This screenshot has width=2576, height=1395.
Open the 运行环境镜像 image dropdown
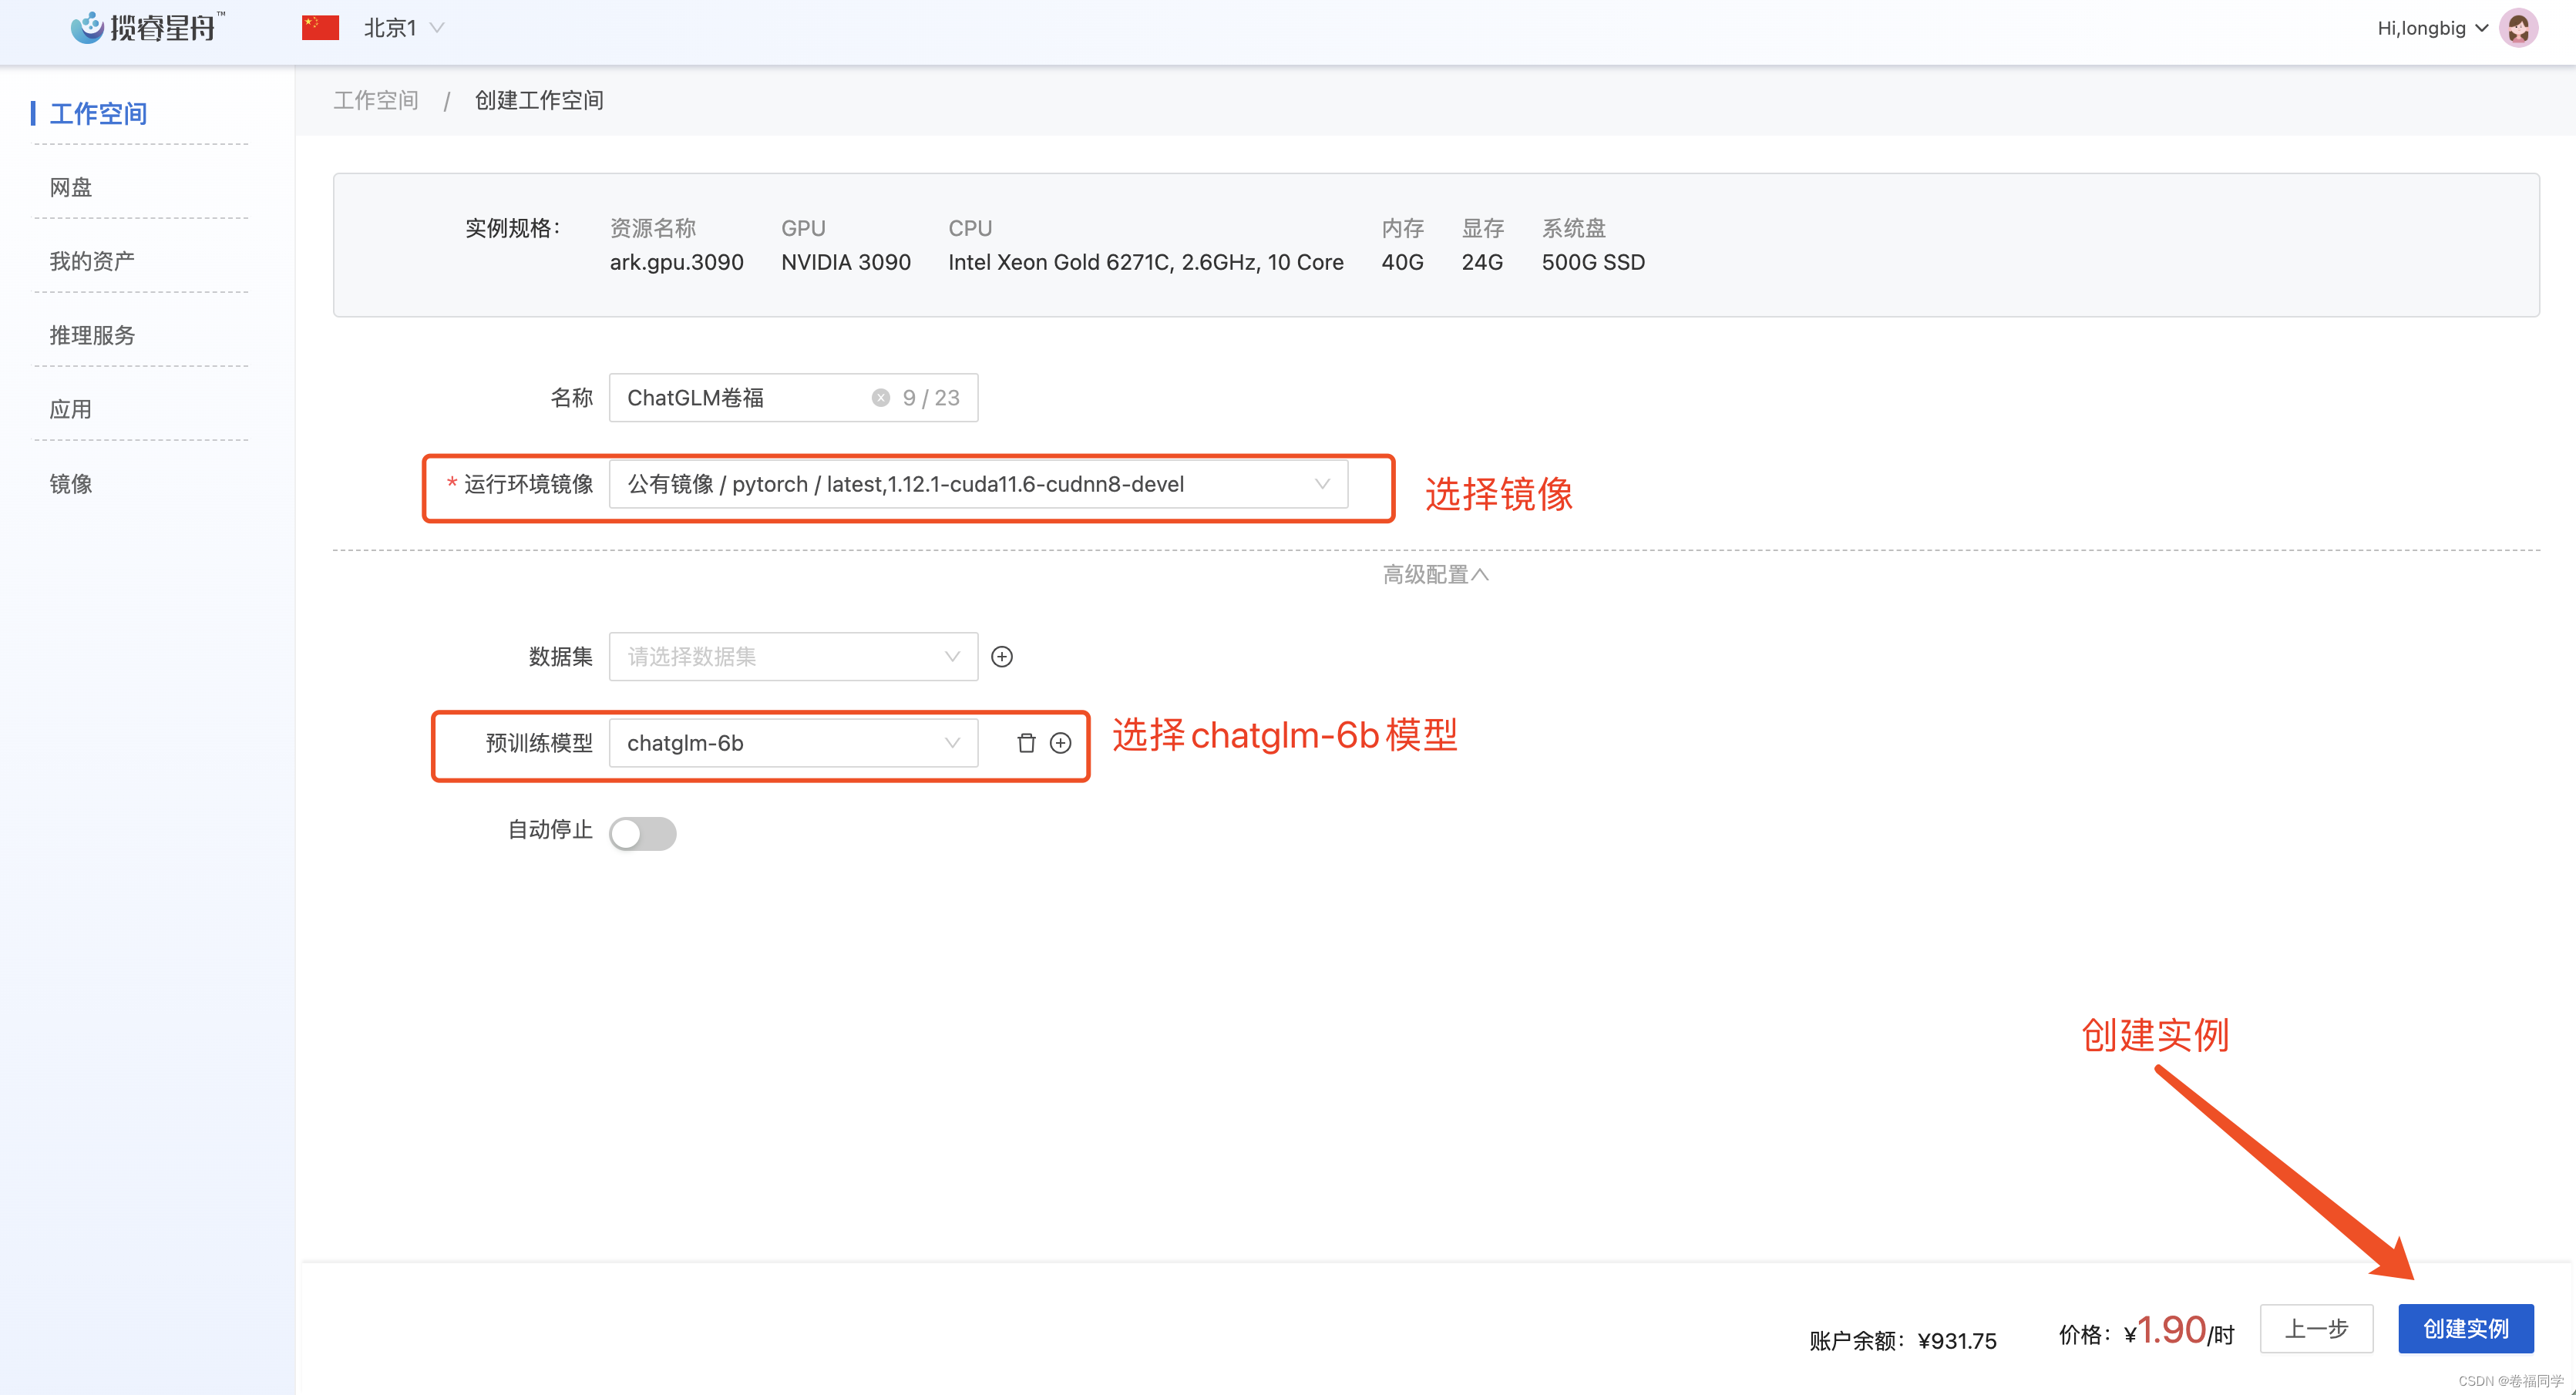(x=978, y=484)
